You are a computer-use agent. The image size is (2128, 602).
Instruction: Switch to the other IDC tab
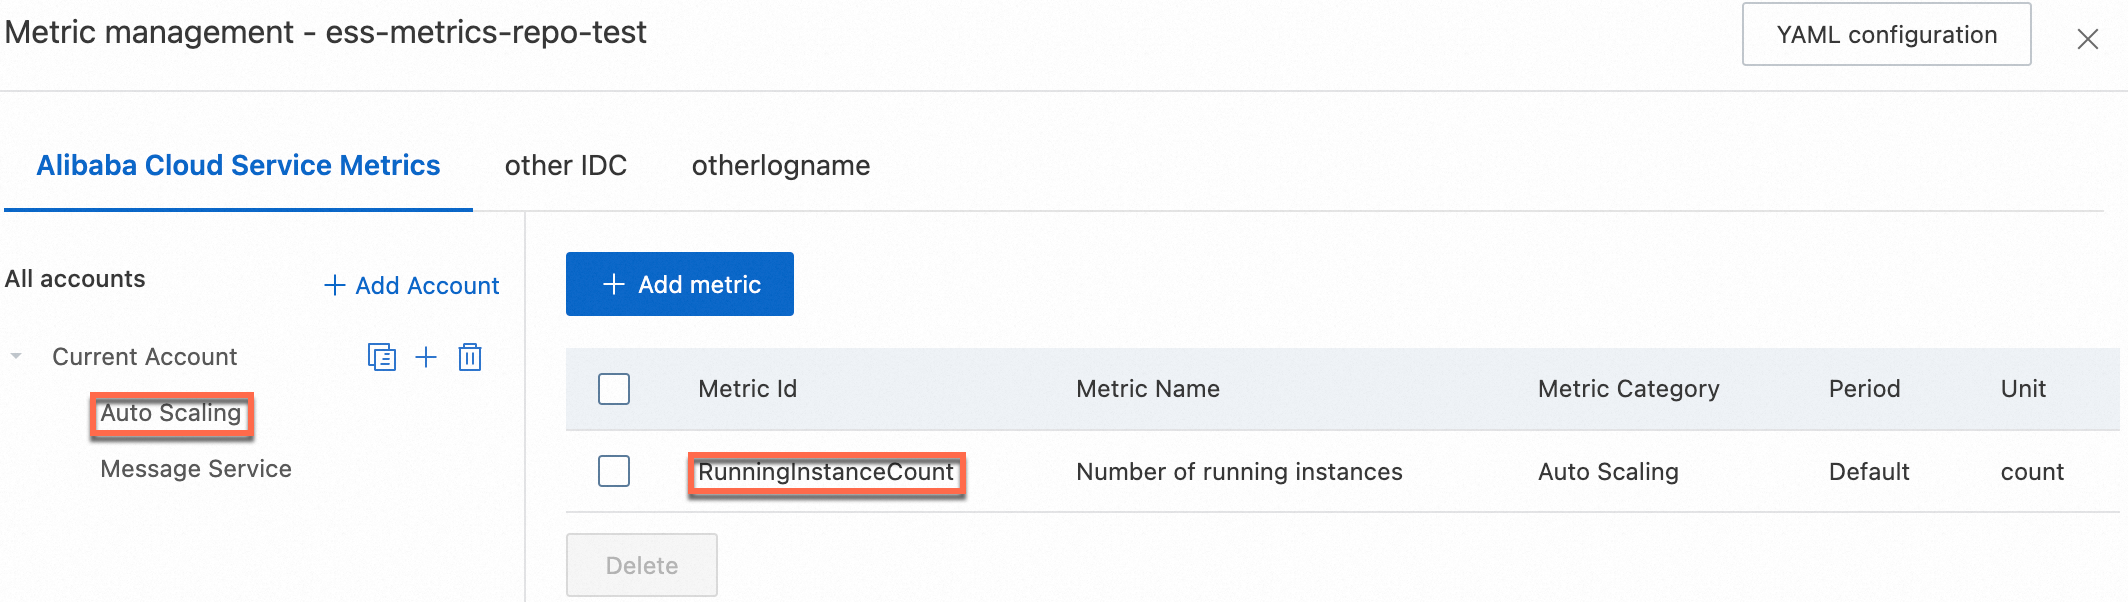coord(565,165)
